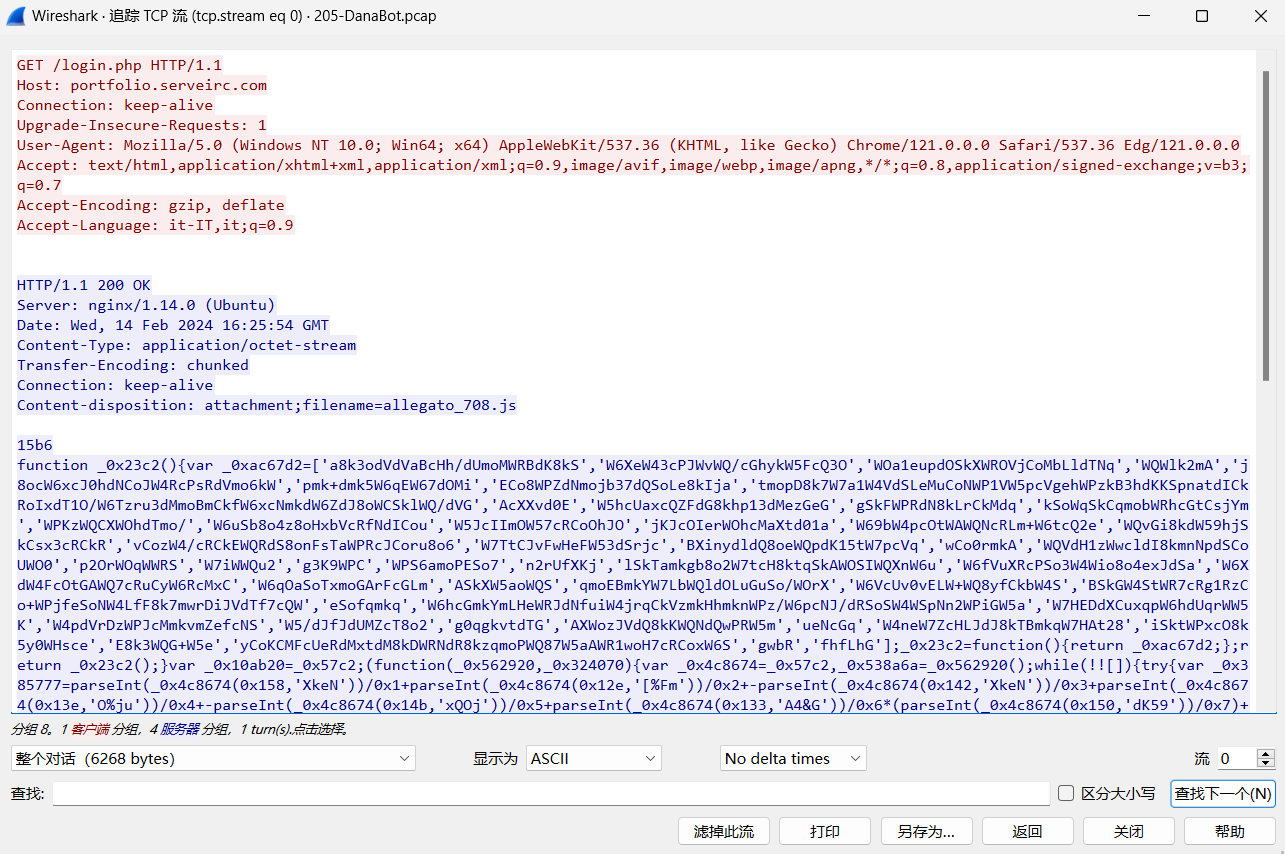This screenshot has width=1285, height=854.
Task: Click the Server: nginx/1.14.0 (Ubuntu) line
Action: (146, 305)
